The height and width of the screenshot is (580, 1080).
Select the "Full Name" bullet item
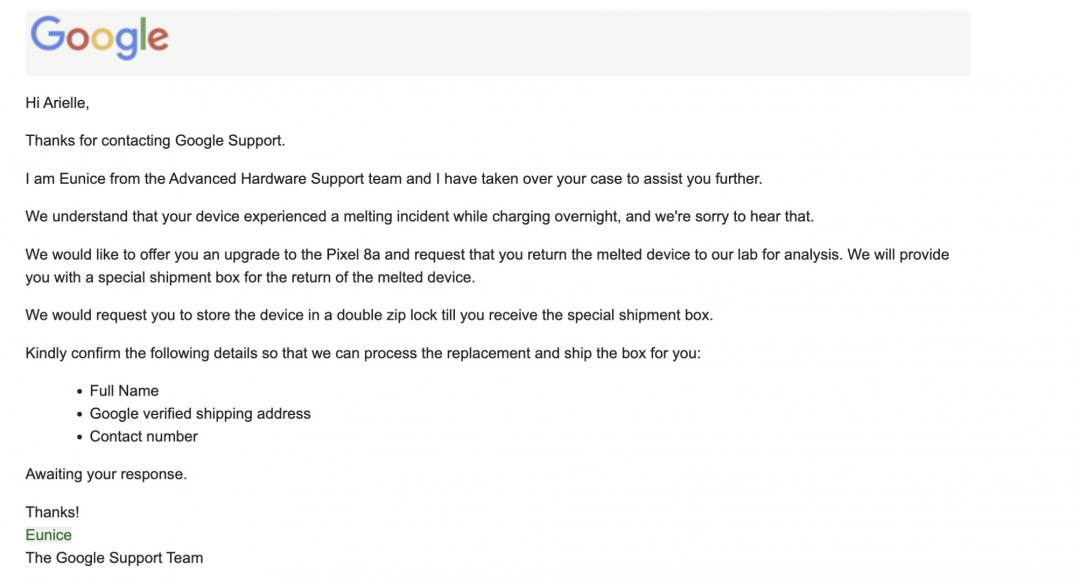click(124, 391)
